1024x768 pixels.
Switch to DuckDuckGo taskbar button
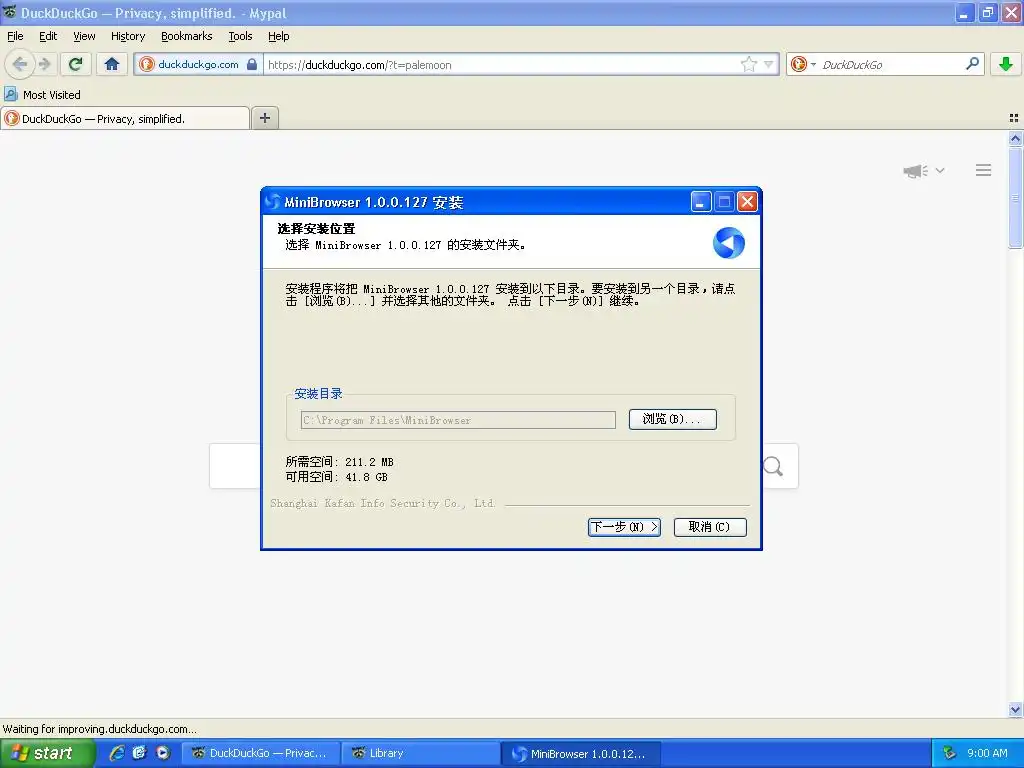click(261, 753)
